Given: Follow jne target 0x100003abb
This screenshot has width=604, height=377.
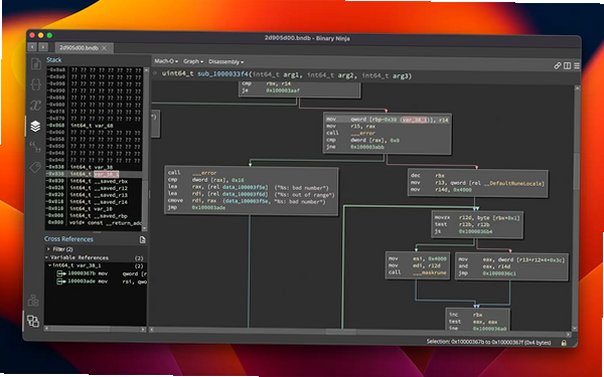Looking at the screenshot, I should 367,147.
